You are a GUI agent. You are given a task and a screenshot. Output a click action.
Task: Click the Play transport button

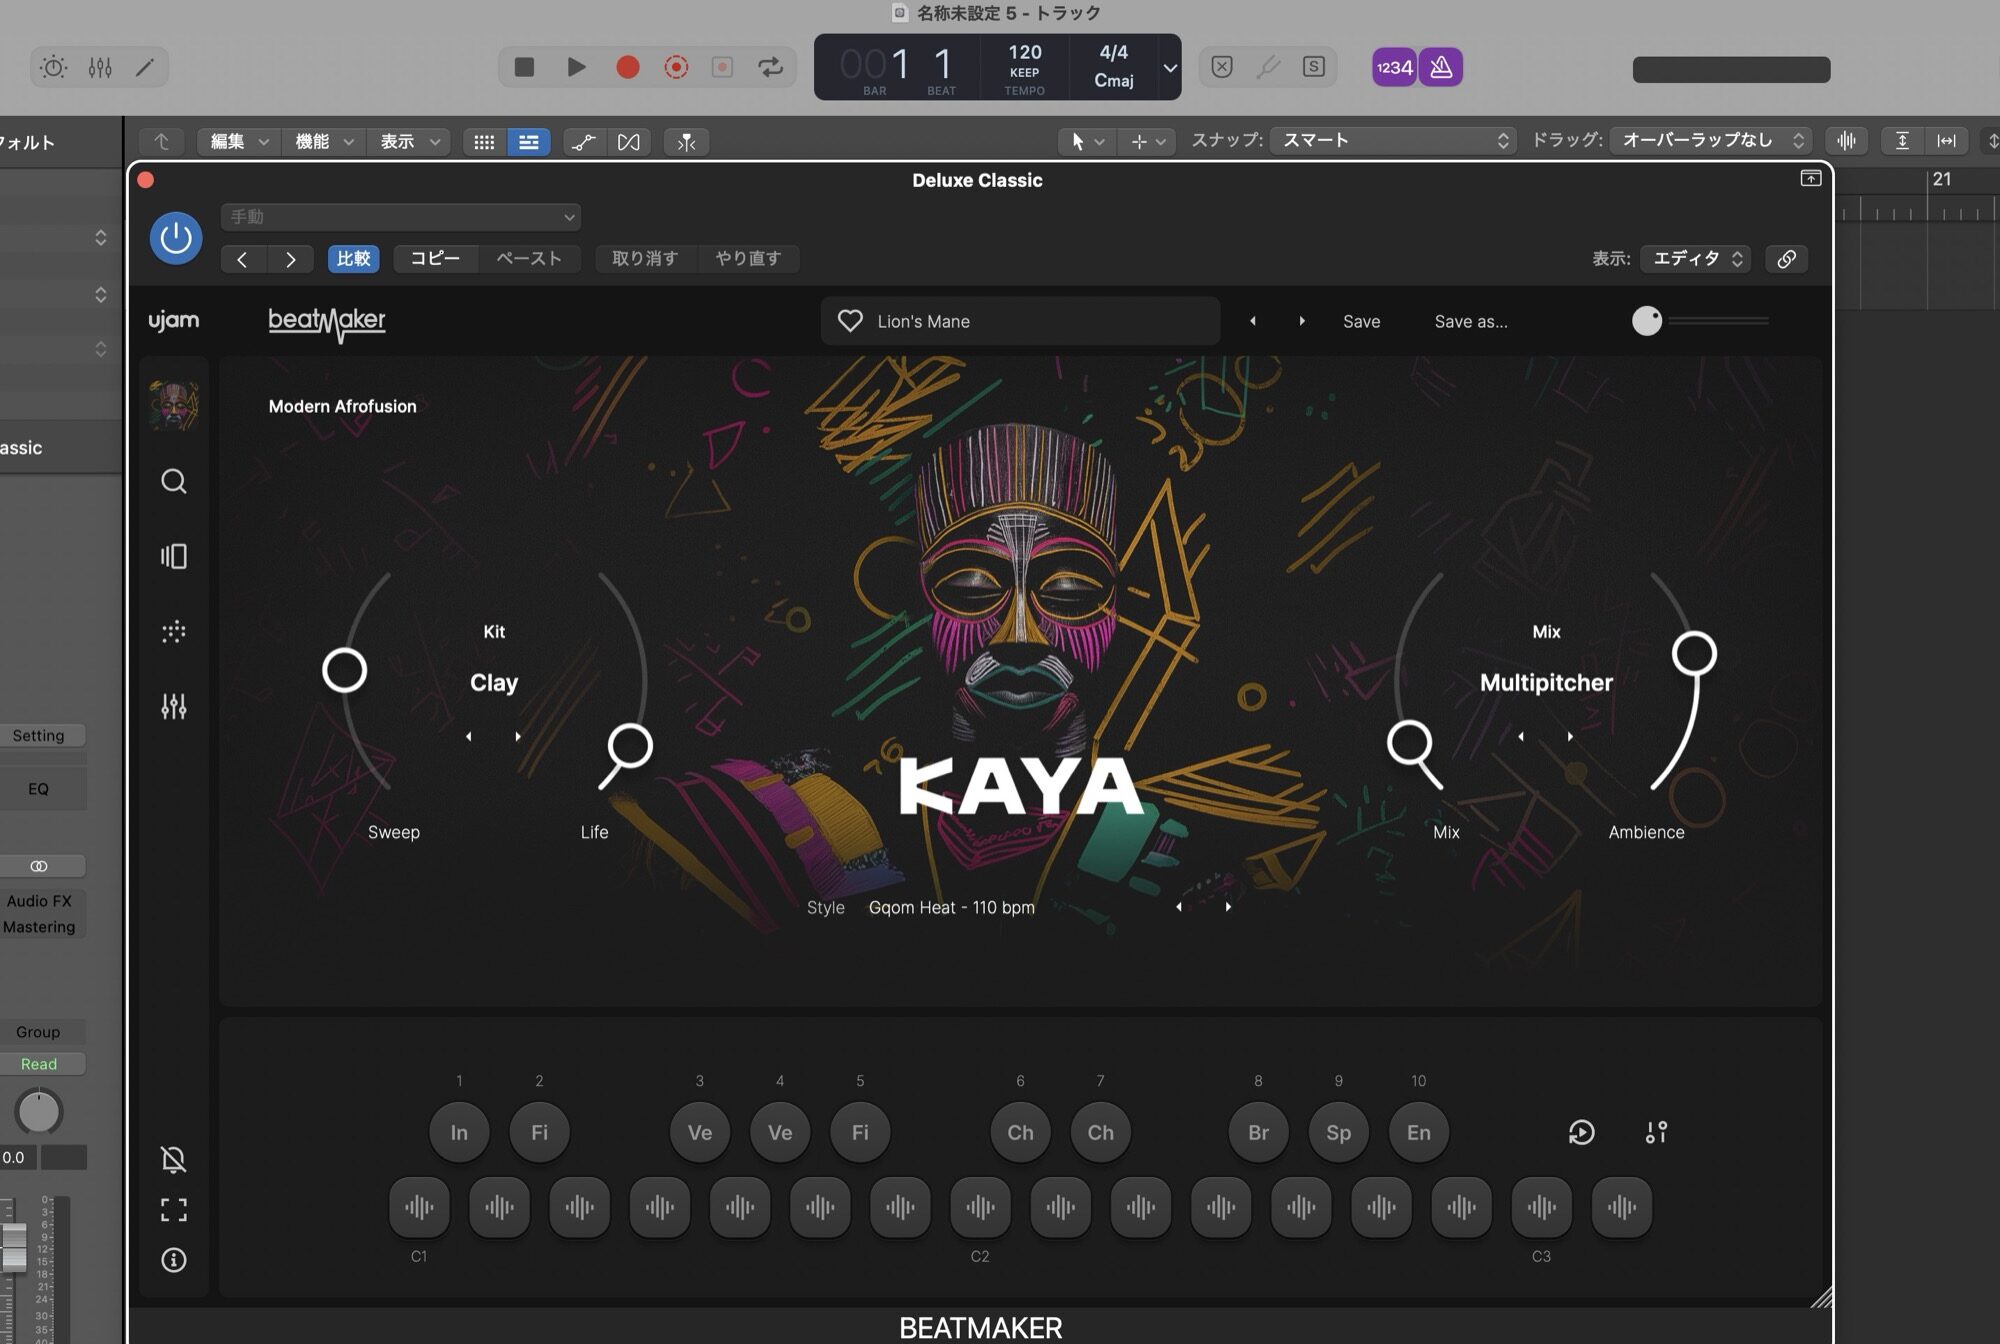pos(576,67)
